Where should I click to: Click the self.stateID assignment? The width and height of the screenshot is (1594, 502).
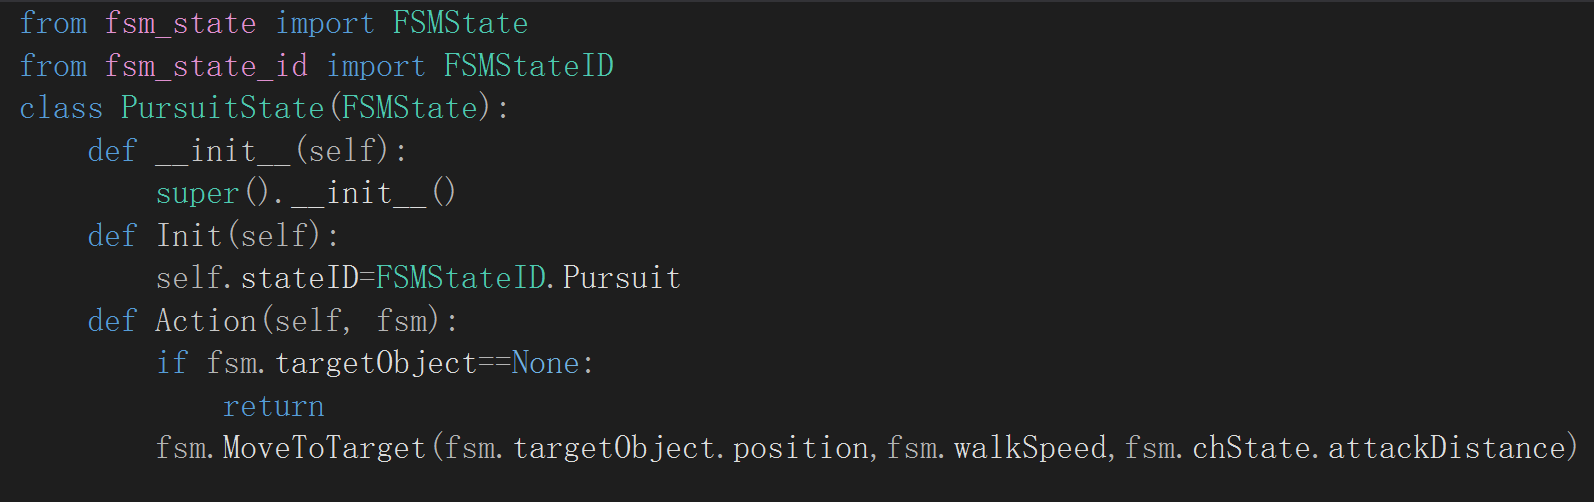click(257, 278)
